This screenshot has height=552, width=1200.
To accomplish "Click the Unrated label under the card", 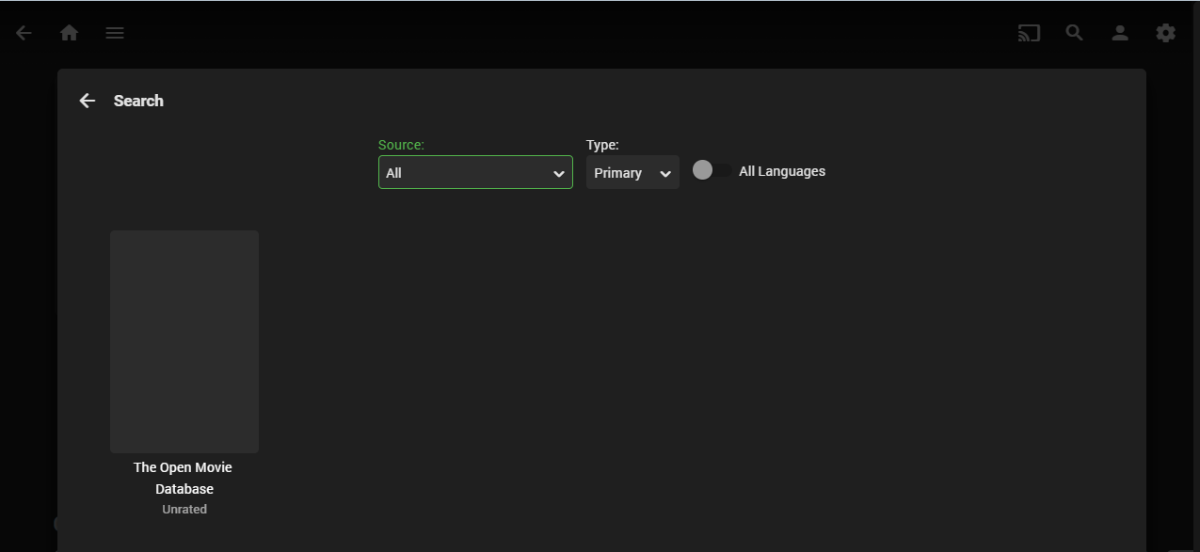I will 184,509.
